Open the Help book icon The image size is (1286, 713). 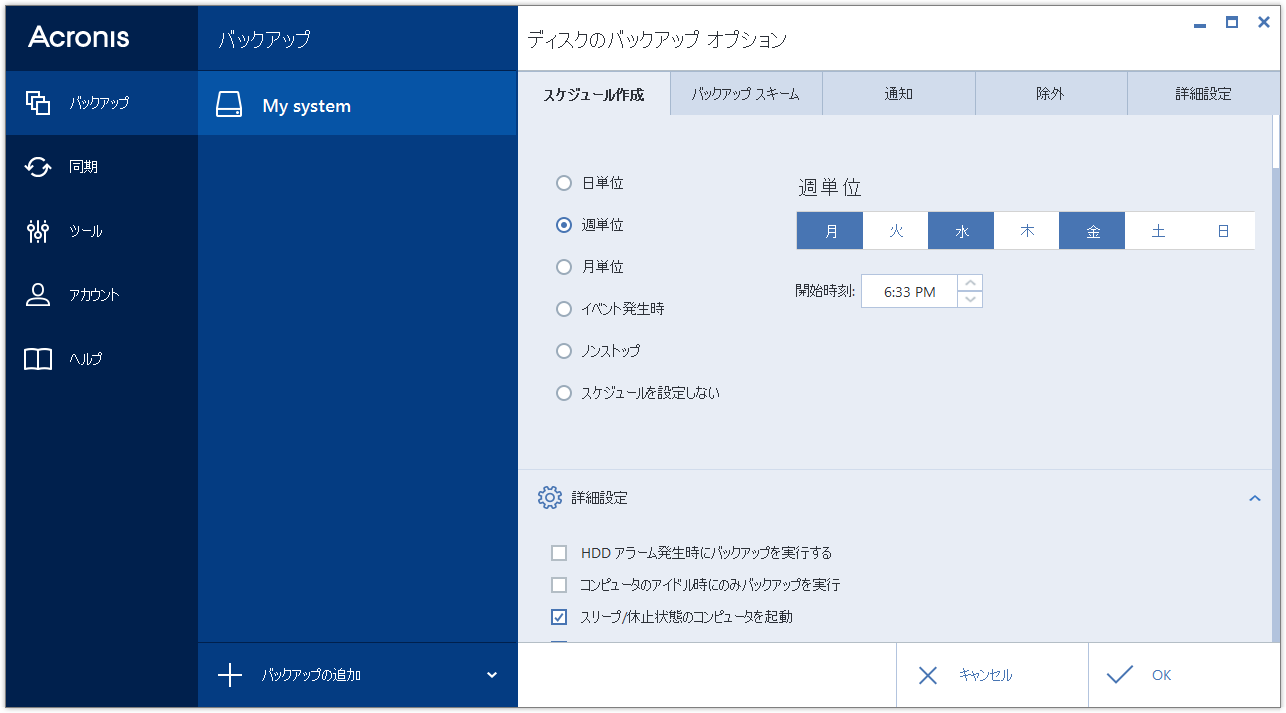(x=38, y=359)
